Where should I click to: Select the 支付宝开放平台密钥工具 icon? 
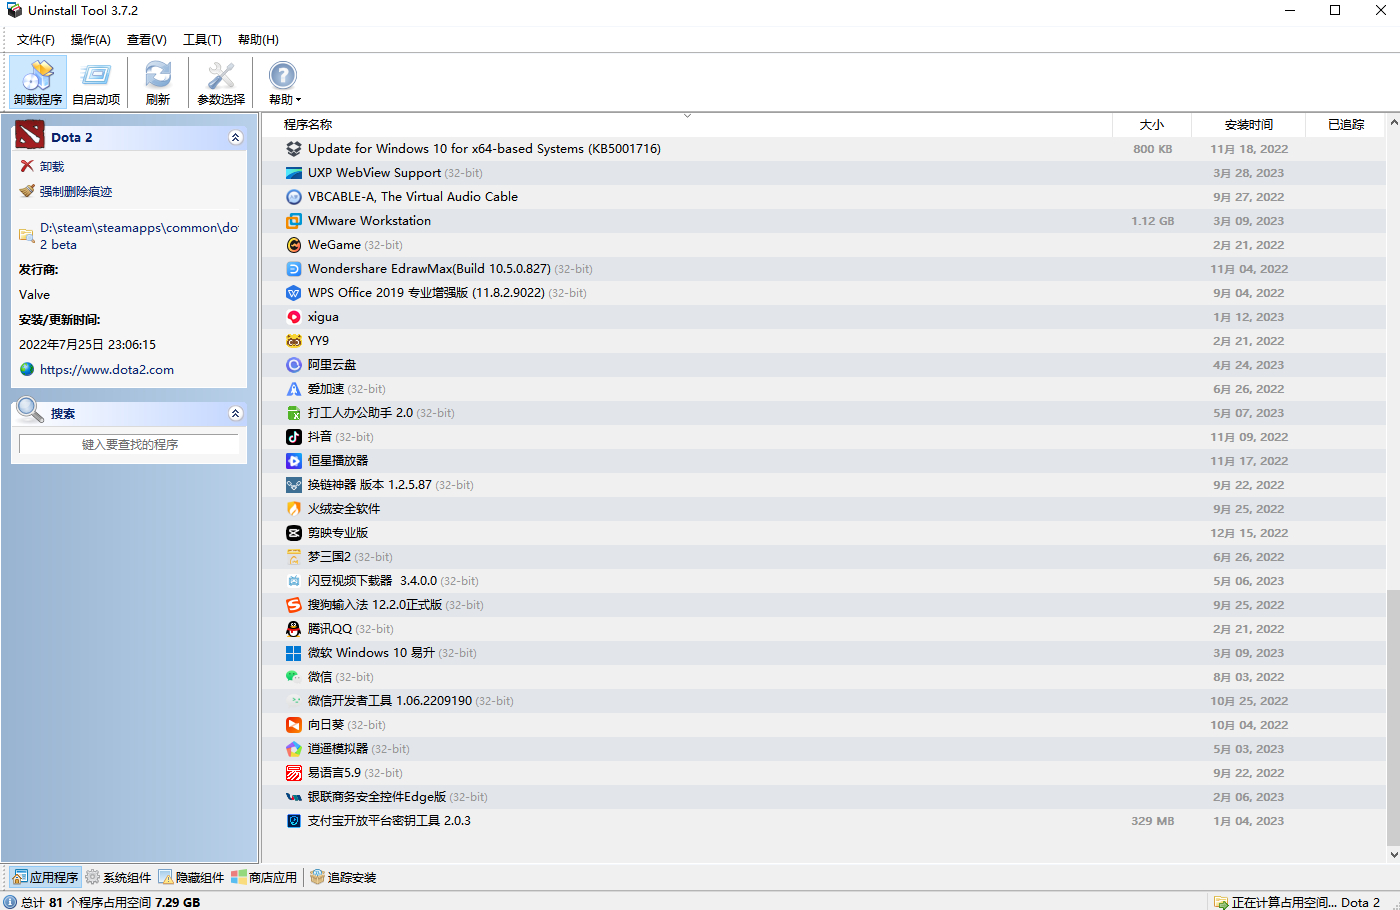pyautogui.click(x=294, y=821)
